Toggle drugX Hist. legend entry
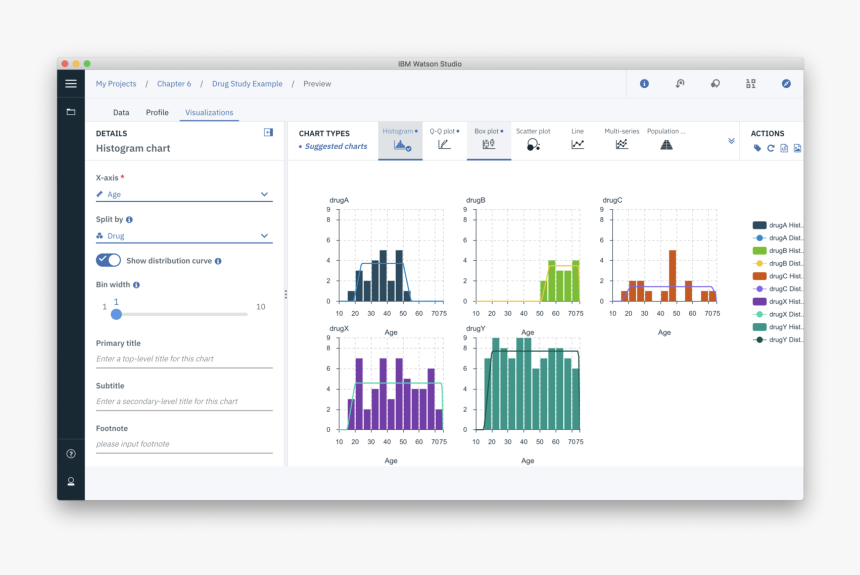Viewport: 860px width, 575px height. 777,301
